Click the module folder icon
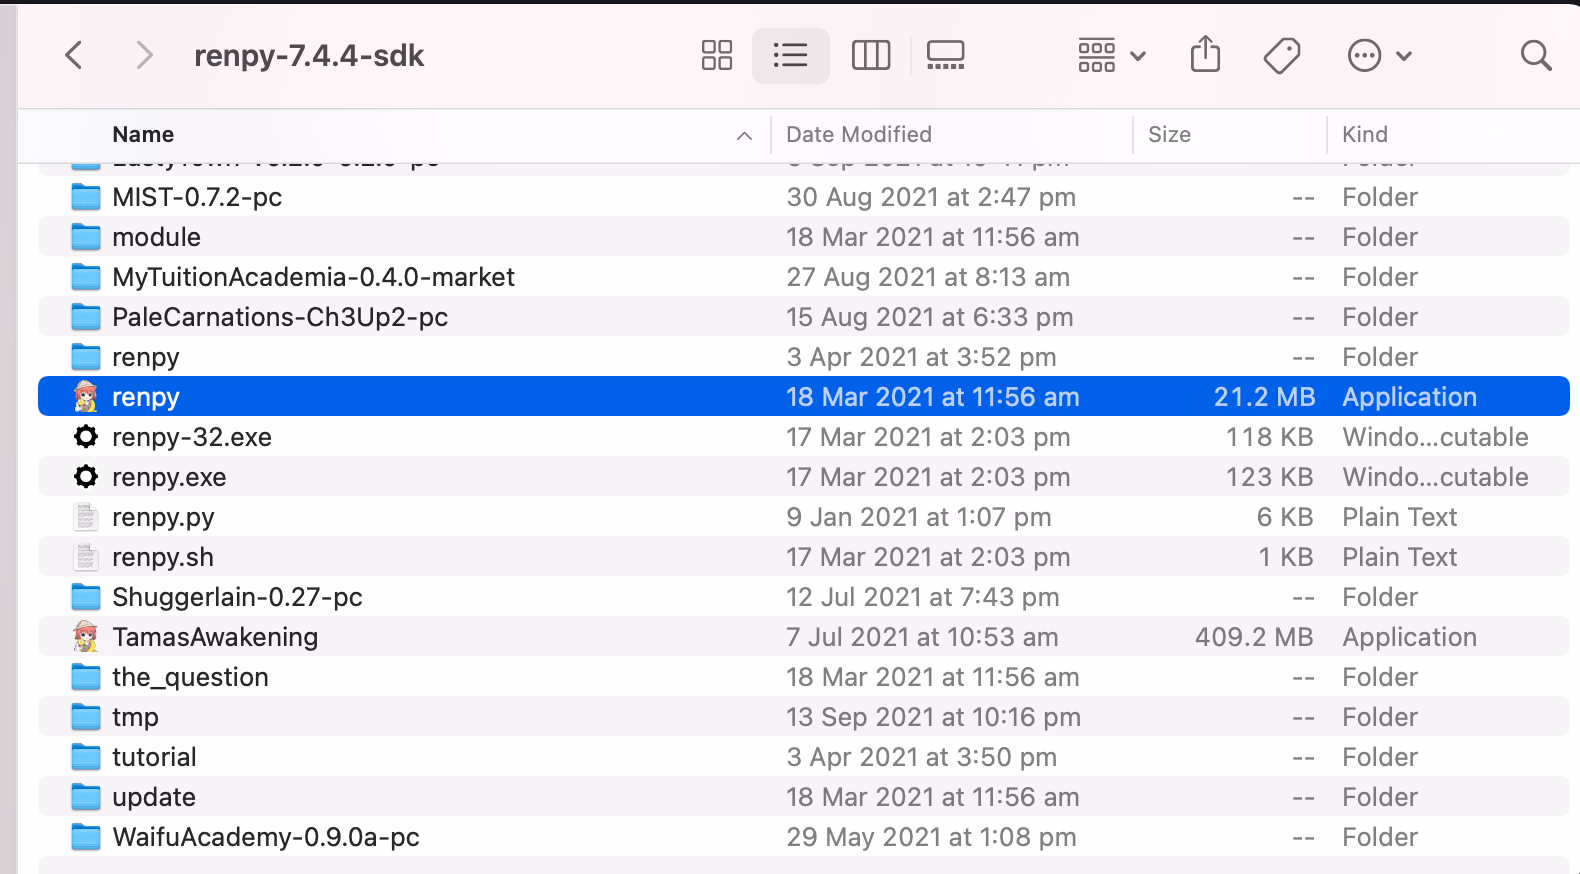This screenshot has width=1580, height=874. tap(86, 237)
